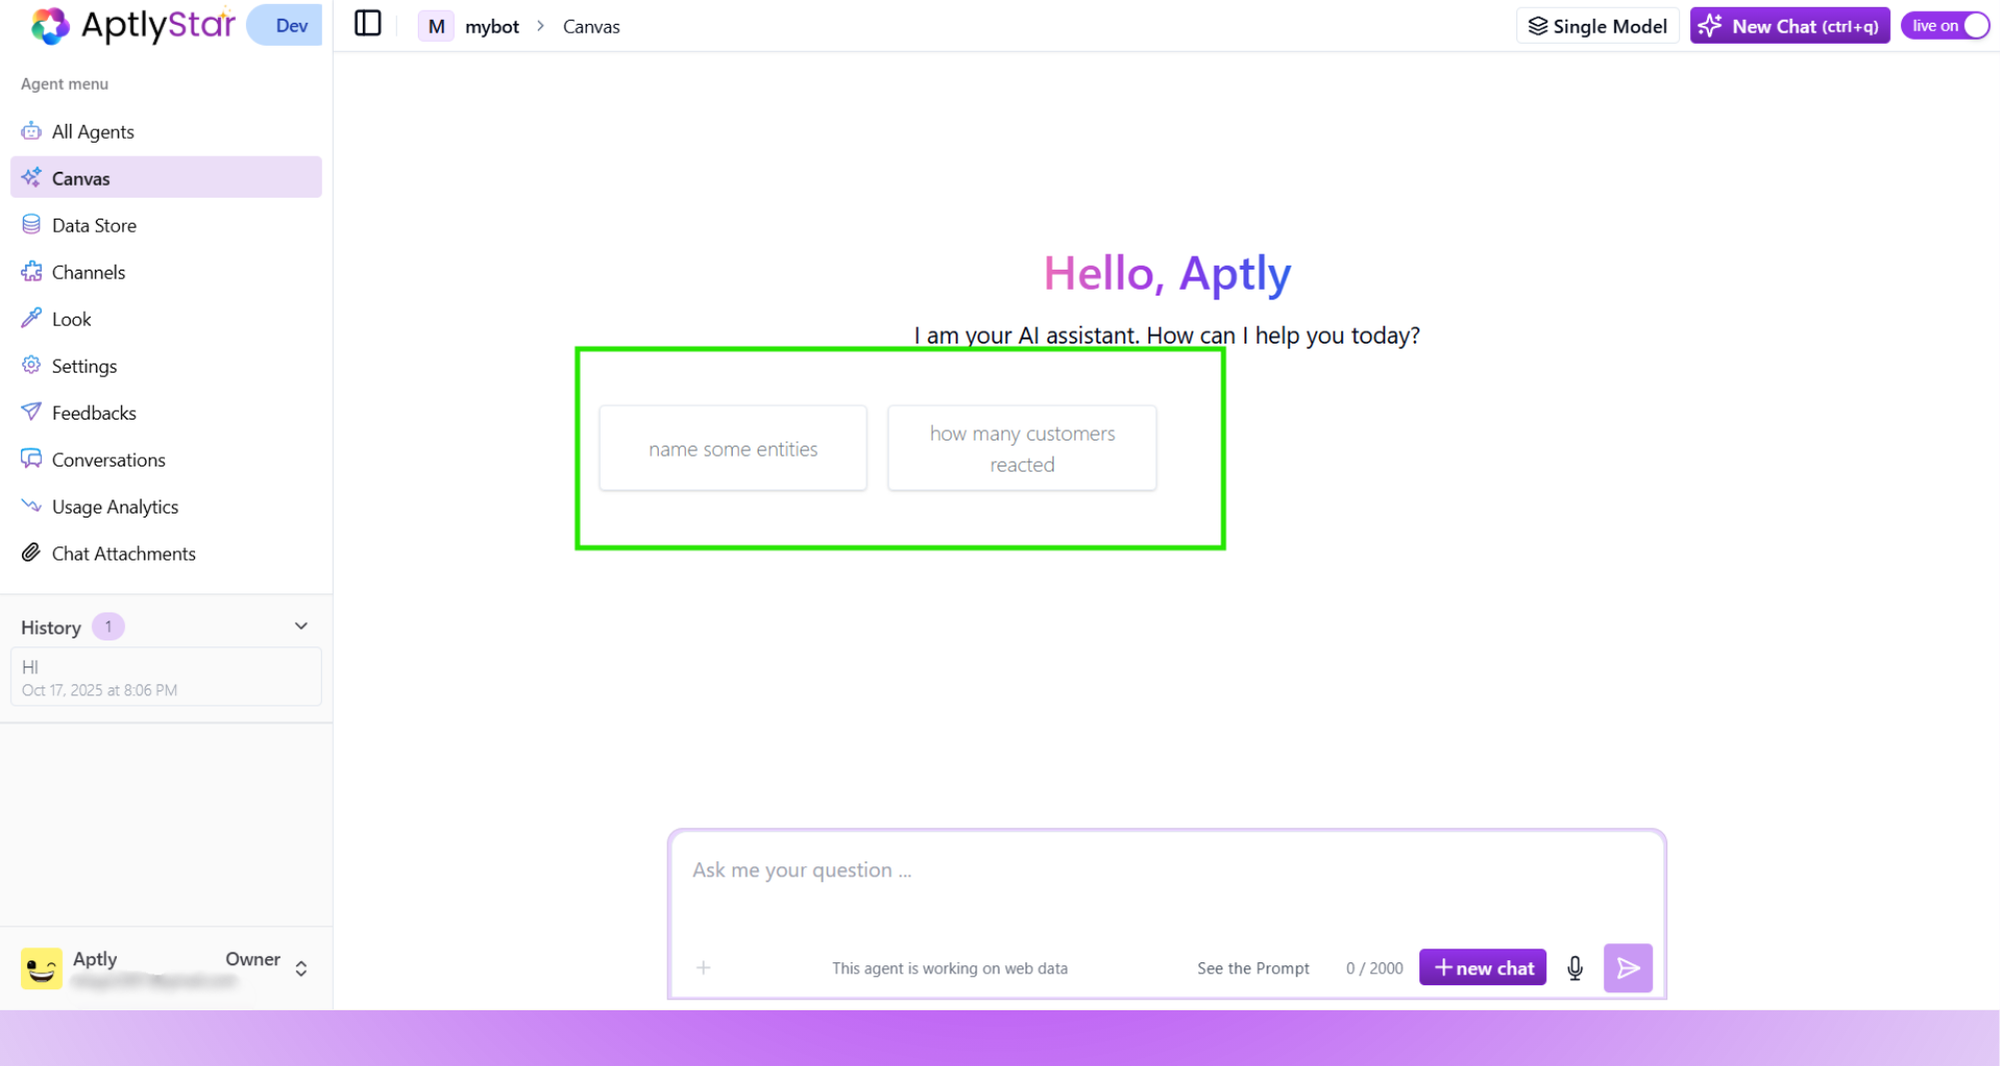
Task: Click the microphone icon for voice input
Action: (x=1573, y=967)
